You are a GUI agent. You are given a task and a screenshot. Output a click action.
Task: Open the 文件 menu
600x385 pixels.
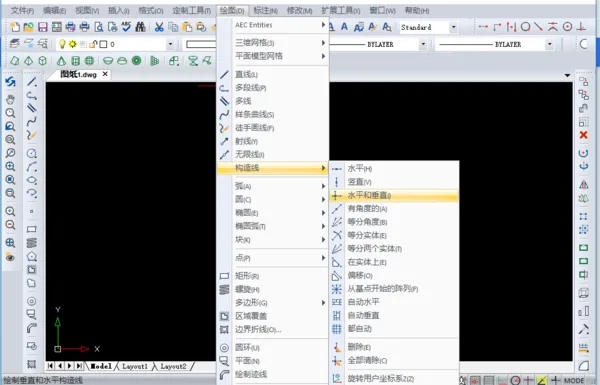tap(22, 10)
